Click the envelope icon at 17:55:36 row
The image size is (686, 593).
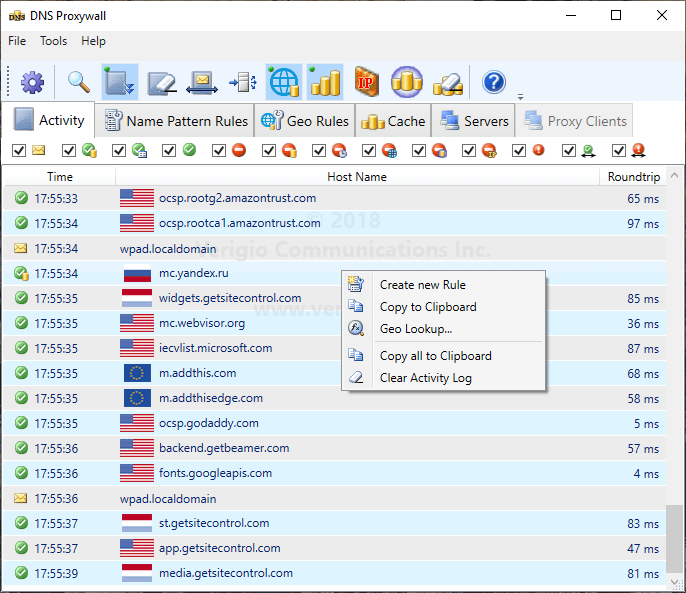pos(21,498)
